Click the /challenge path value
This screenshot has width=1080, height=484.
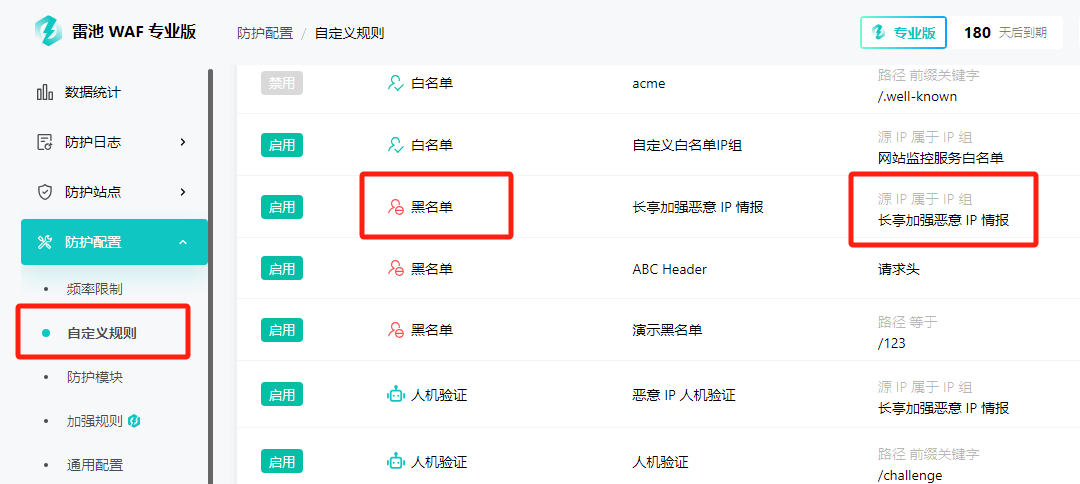[x=910, y=475]
